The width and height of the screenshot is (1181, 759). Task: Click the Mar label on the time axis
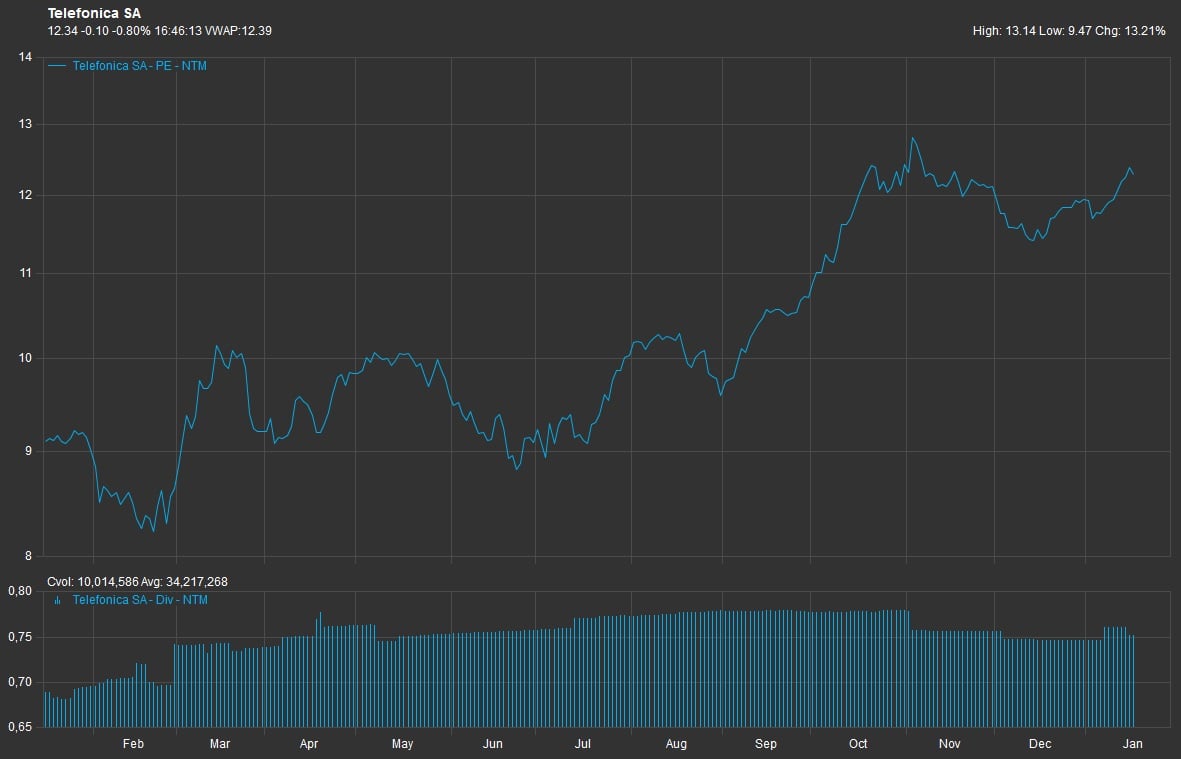tap(220, 744)
